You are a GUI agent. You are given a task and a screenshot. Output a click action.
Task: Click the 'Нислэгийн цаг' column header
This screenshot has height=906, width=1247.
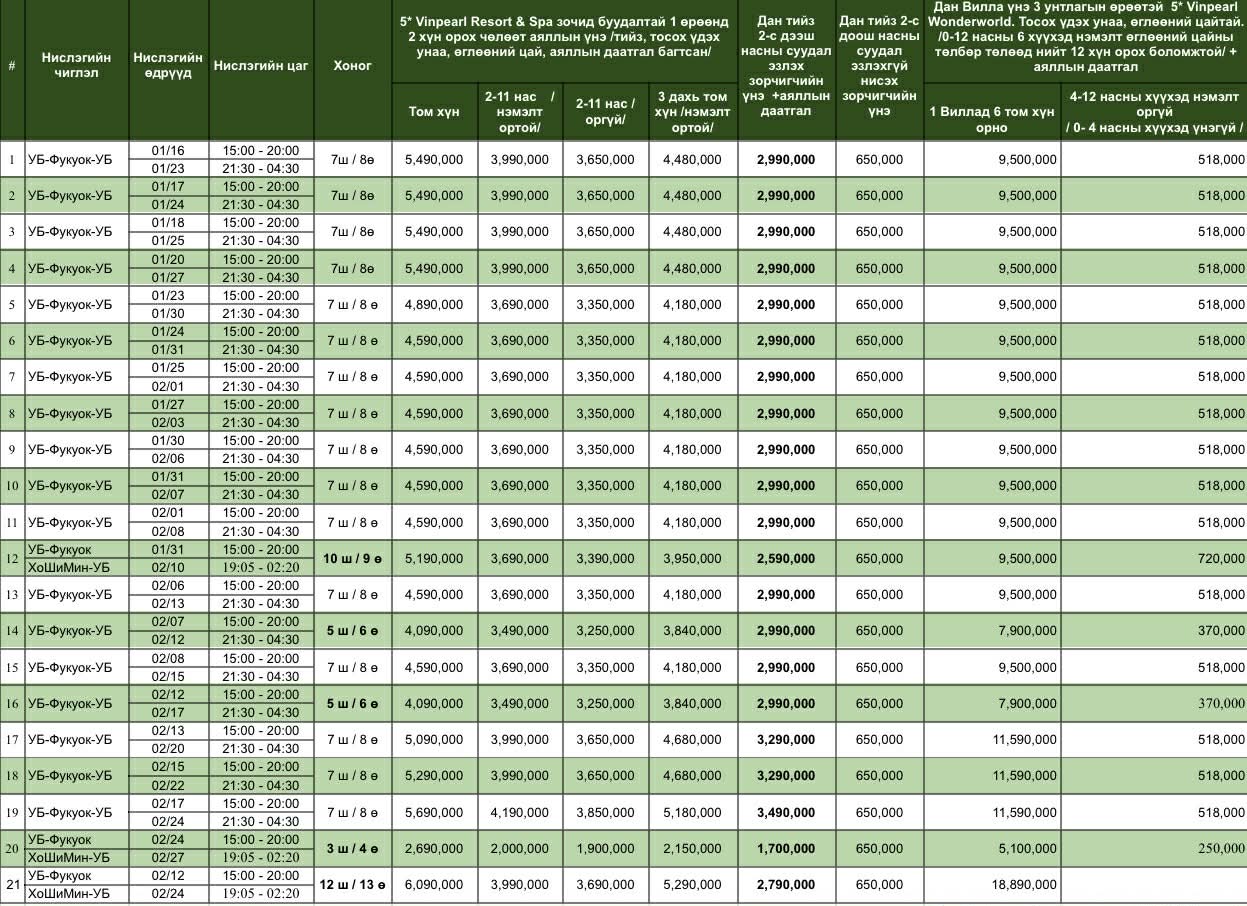[261, 65]
